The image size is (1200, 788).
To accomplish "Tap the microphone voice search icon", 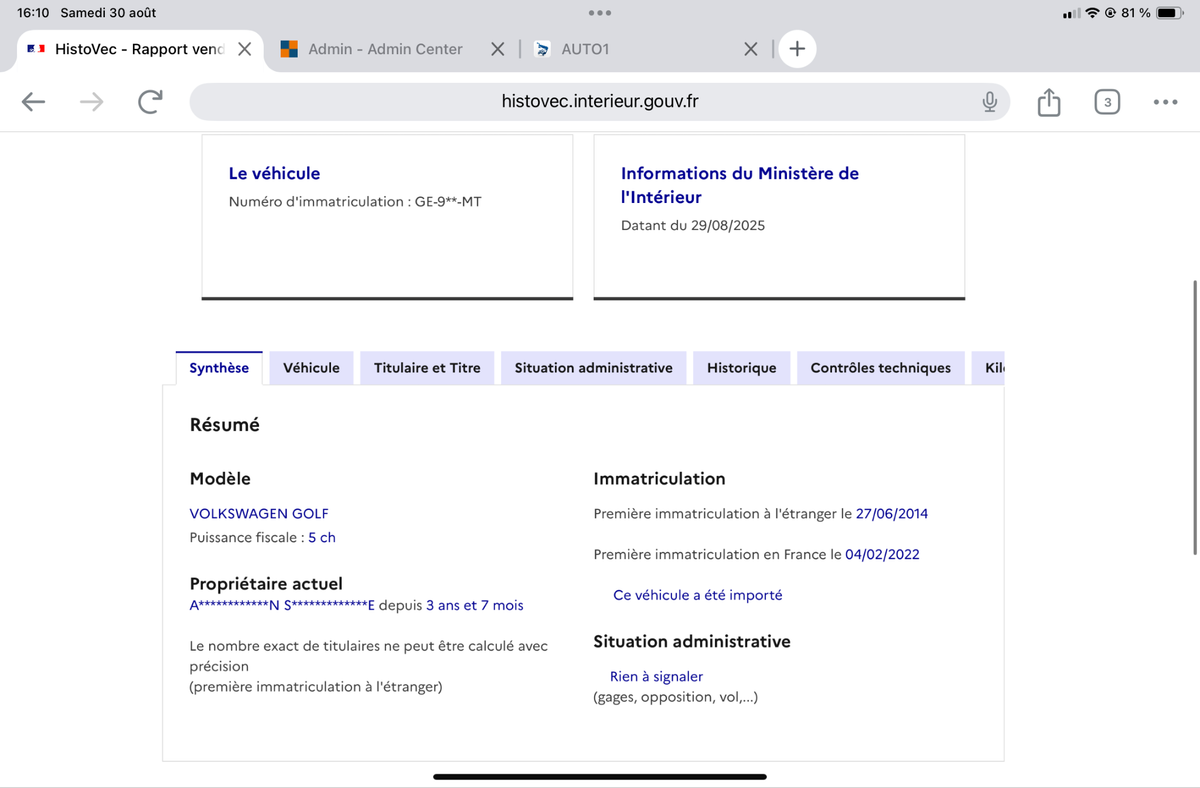I will (x=989, y=102).
